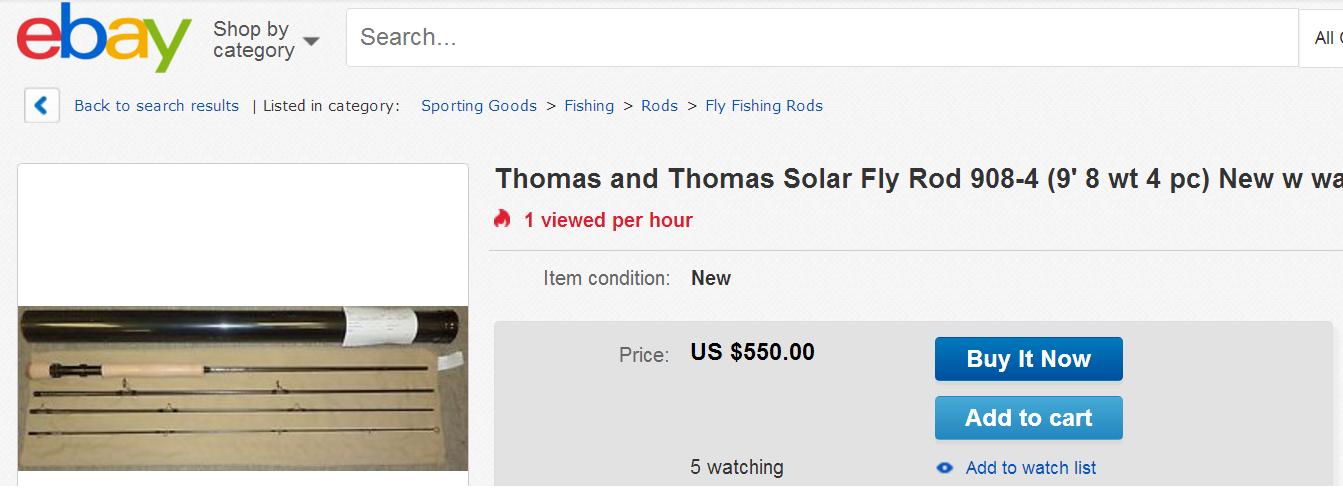Click the back arrow icon button
Image resolution: width=1343 pixels, height=498 pixels.
(42, 105)
